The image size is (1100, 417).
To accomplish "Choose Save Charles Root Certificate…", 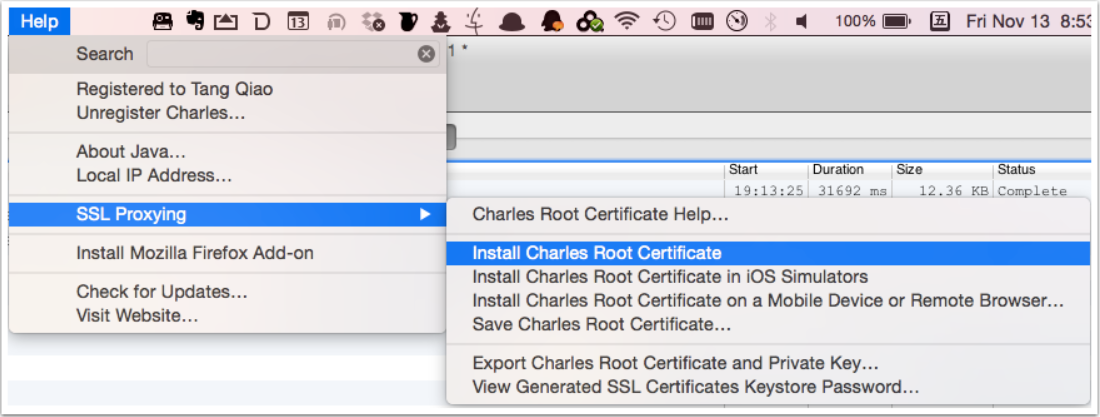I will coord(602,324).
